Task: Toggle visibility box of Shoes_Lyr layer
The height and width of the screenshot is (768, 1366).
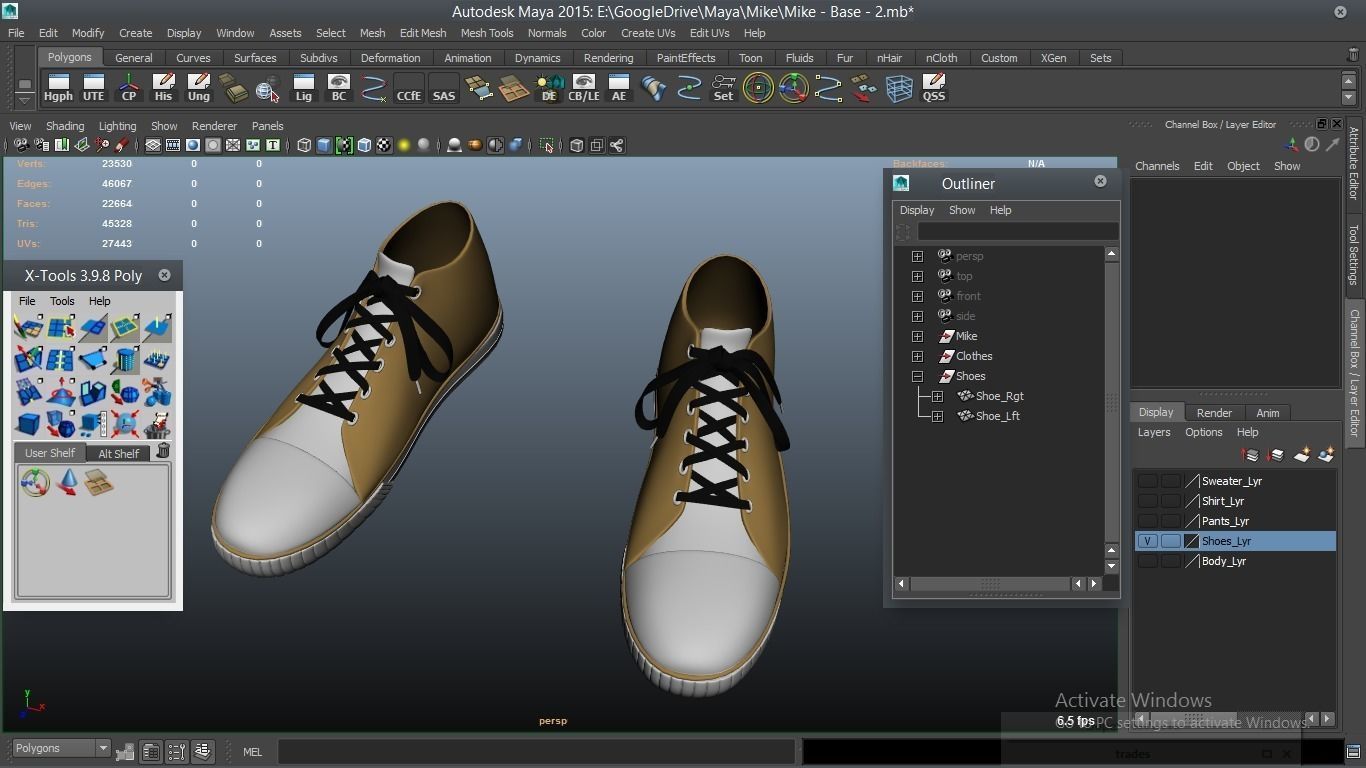Action: point(1147,541)
